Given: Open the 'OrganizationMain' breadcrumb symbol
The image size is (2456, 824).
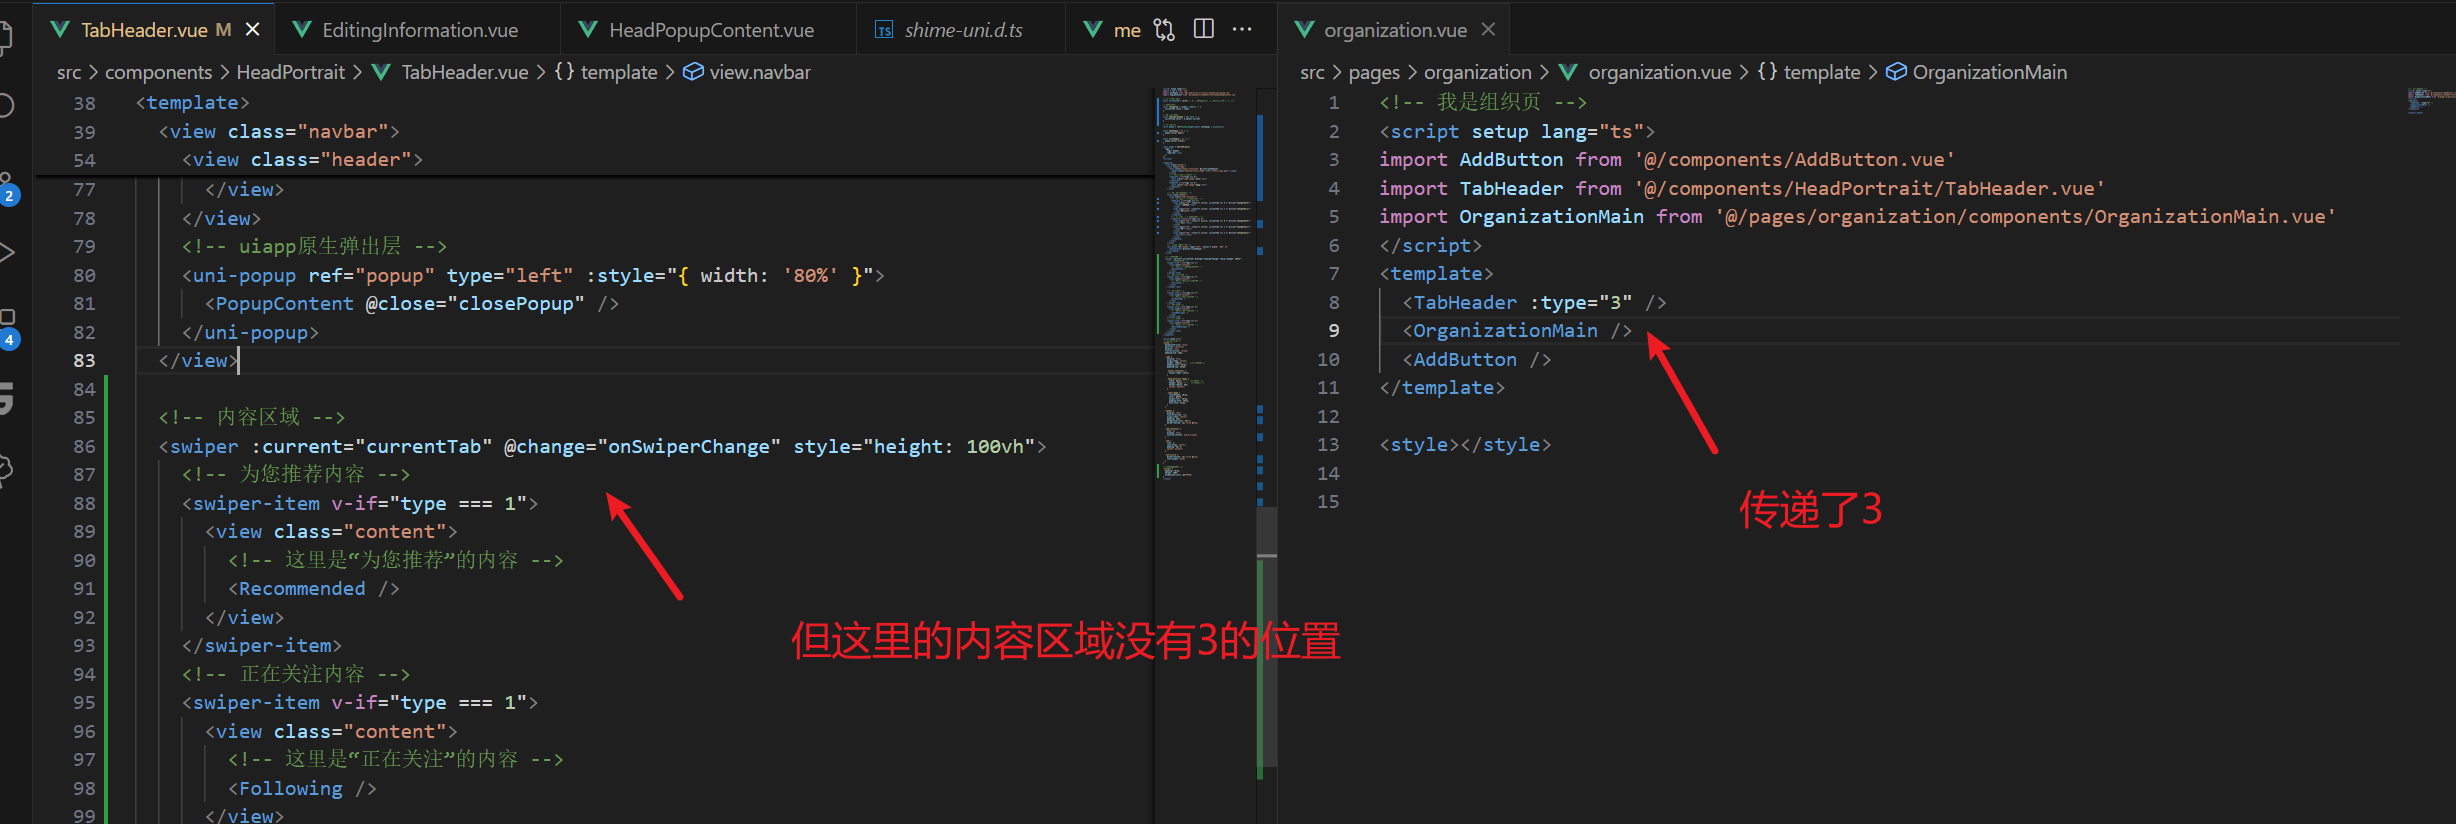Looking at the screenshot, I should pyautogui.click(x=1989, y=72).
